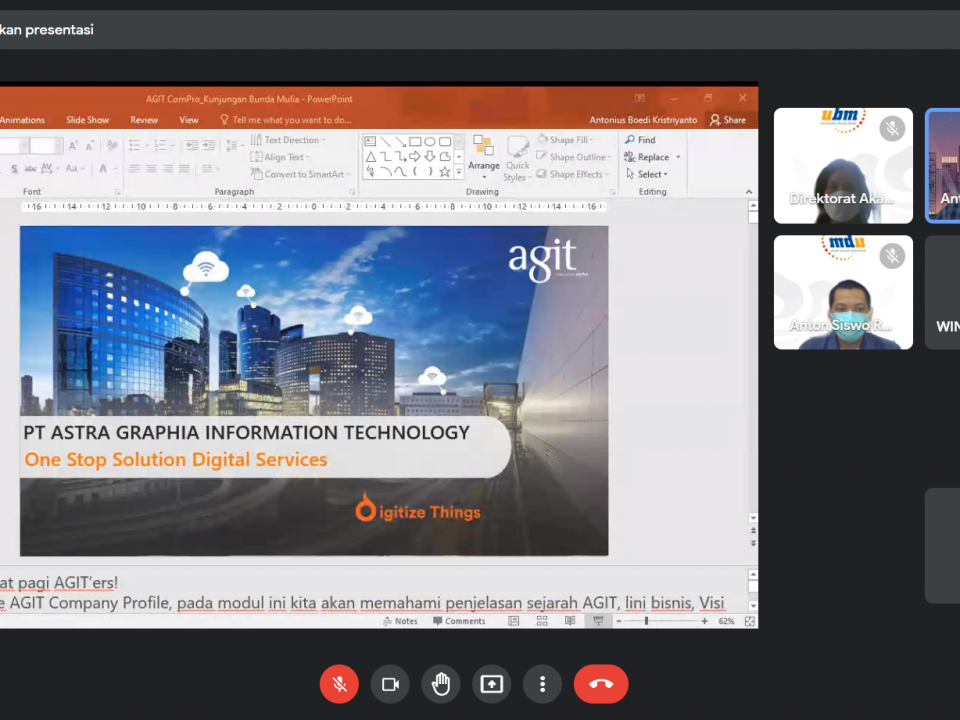This screenshot has height=720, width=960.
Task: Open Character Spacing dropdown
Action: 50,168
